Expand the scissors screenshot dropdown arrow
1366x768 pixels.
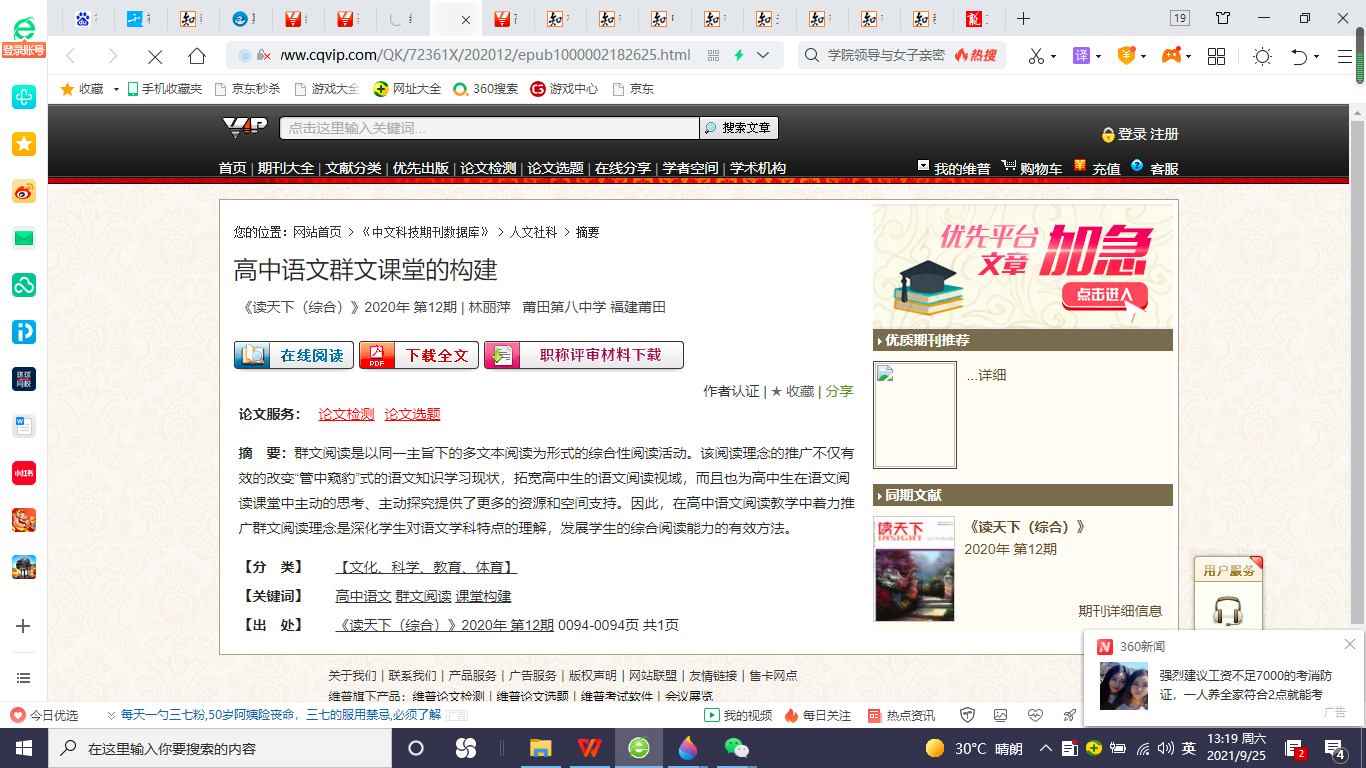[x=1054, y=56]
